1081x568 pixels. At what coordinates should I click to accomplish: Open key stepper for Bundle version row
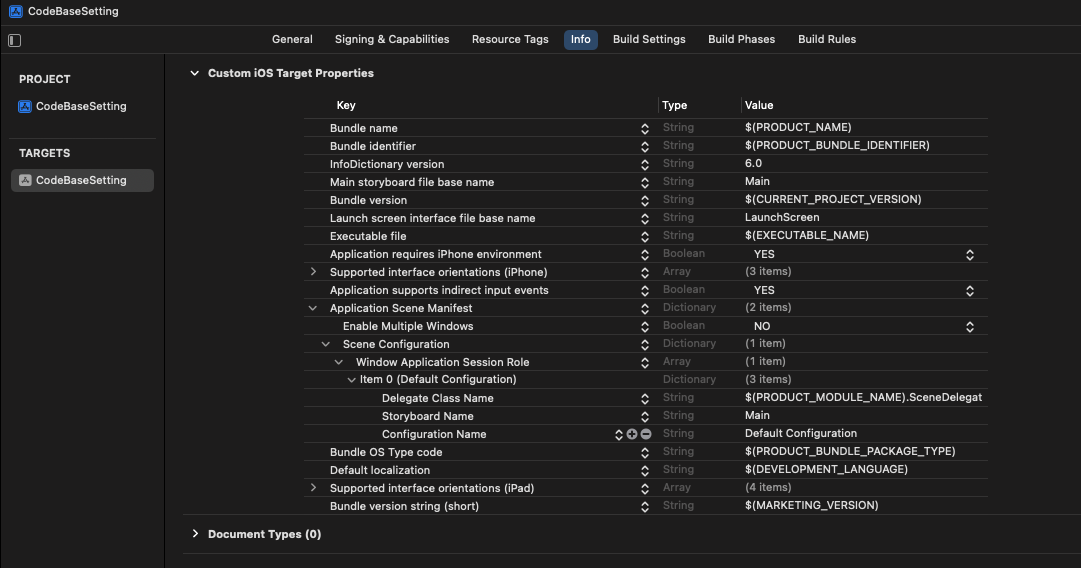pos(645,201)
